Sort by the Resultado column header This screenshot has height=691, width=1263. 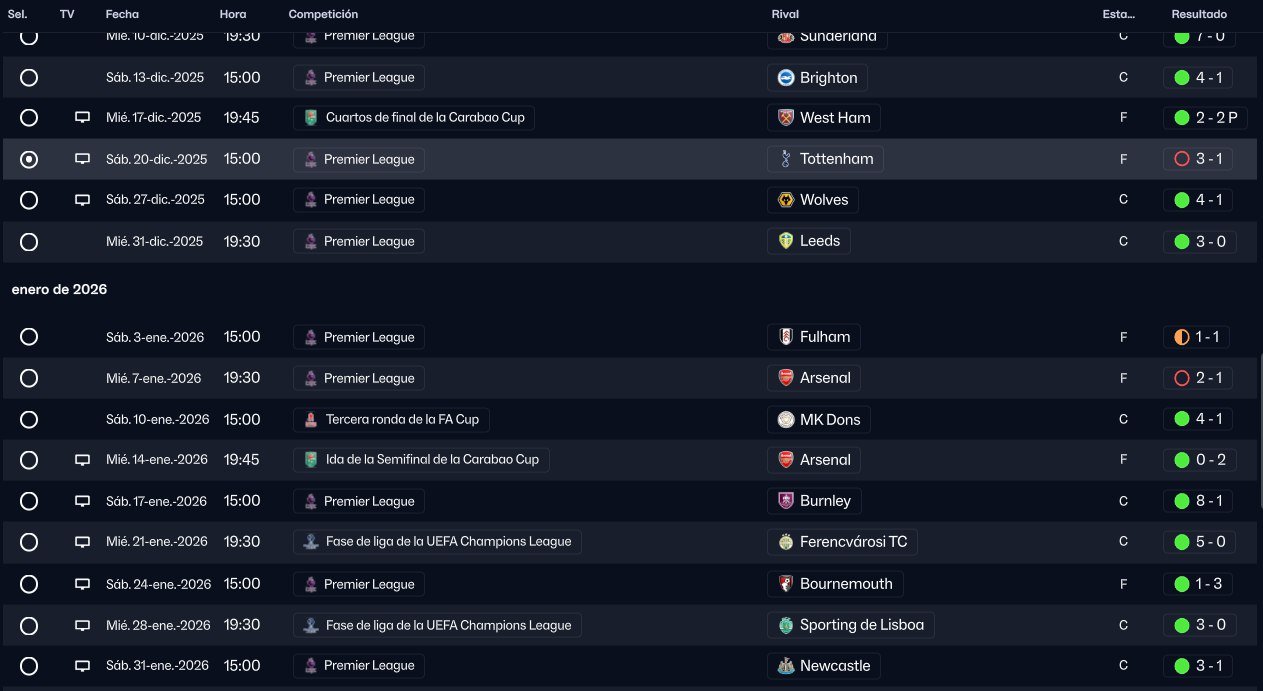click(1199, 15)
